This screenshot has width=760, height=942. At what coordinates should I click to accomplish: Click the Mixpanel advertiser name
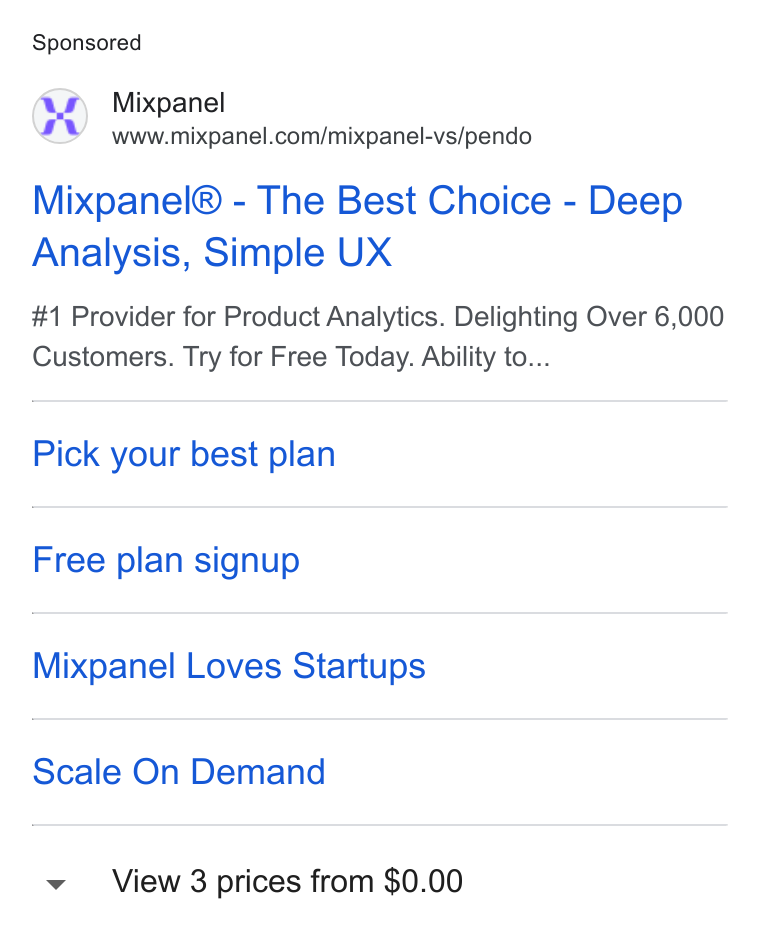(x=169, y=103)
